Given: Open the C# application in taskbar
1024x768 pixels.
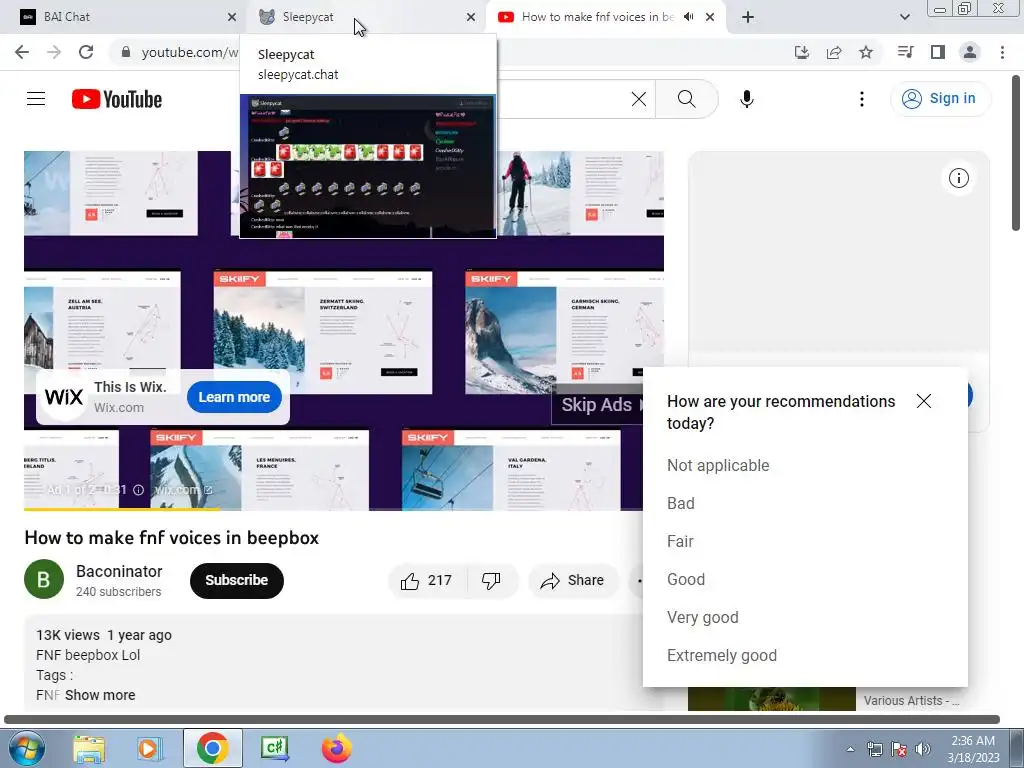Looking at the screenshot, I should coord(274,748).
